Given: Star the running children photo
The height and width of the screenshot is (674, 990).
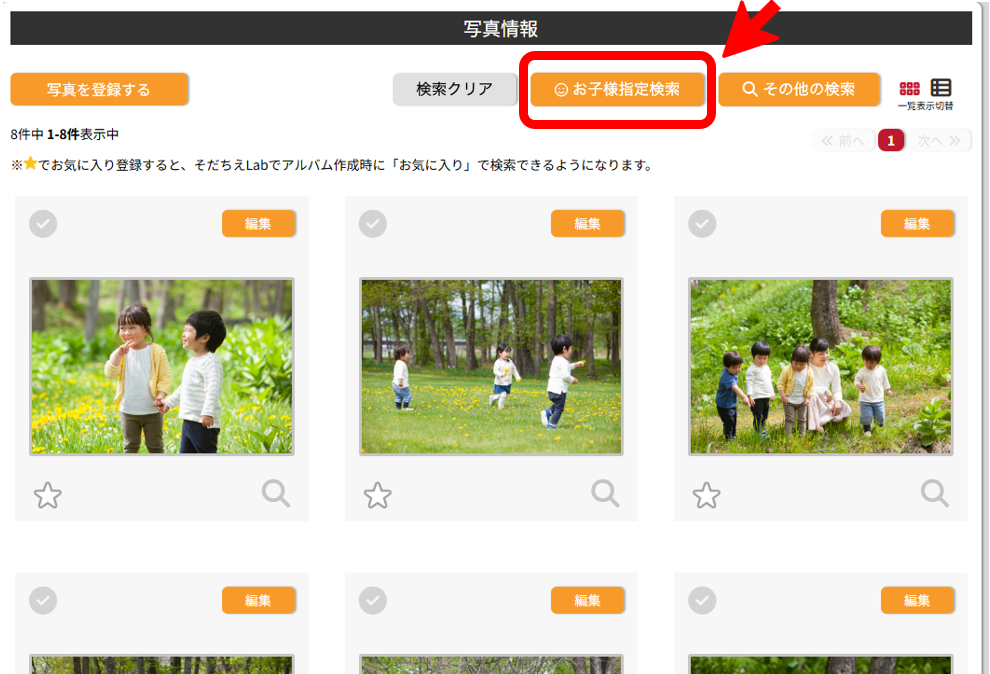Looking at the screenshot, I should [377, 495].
